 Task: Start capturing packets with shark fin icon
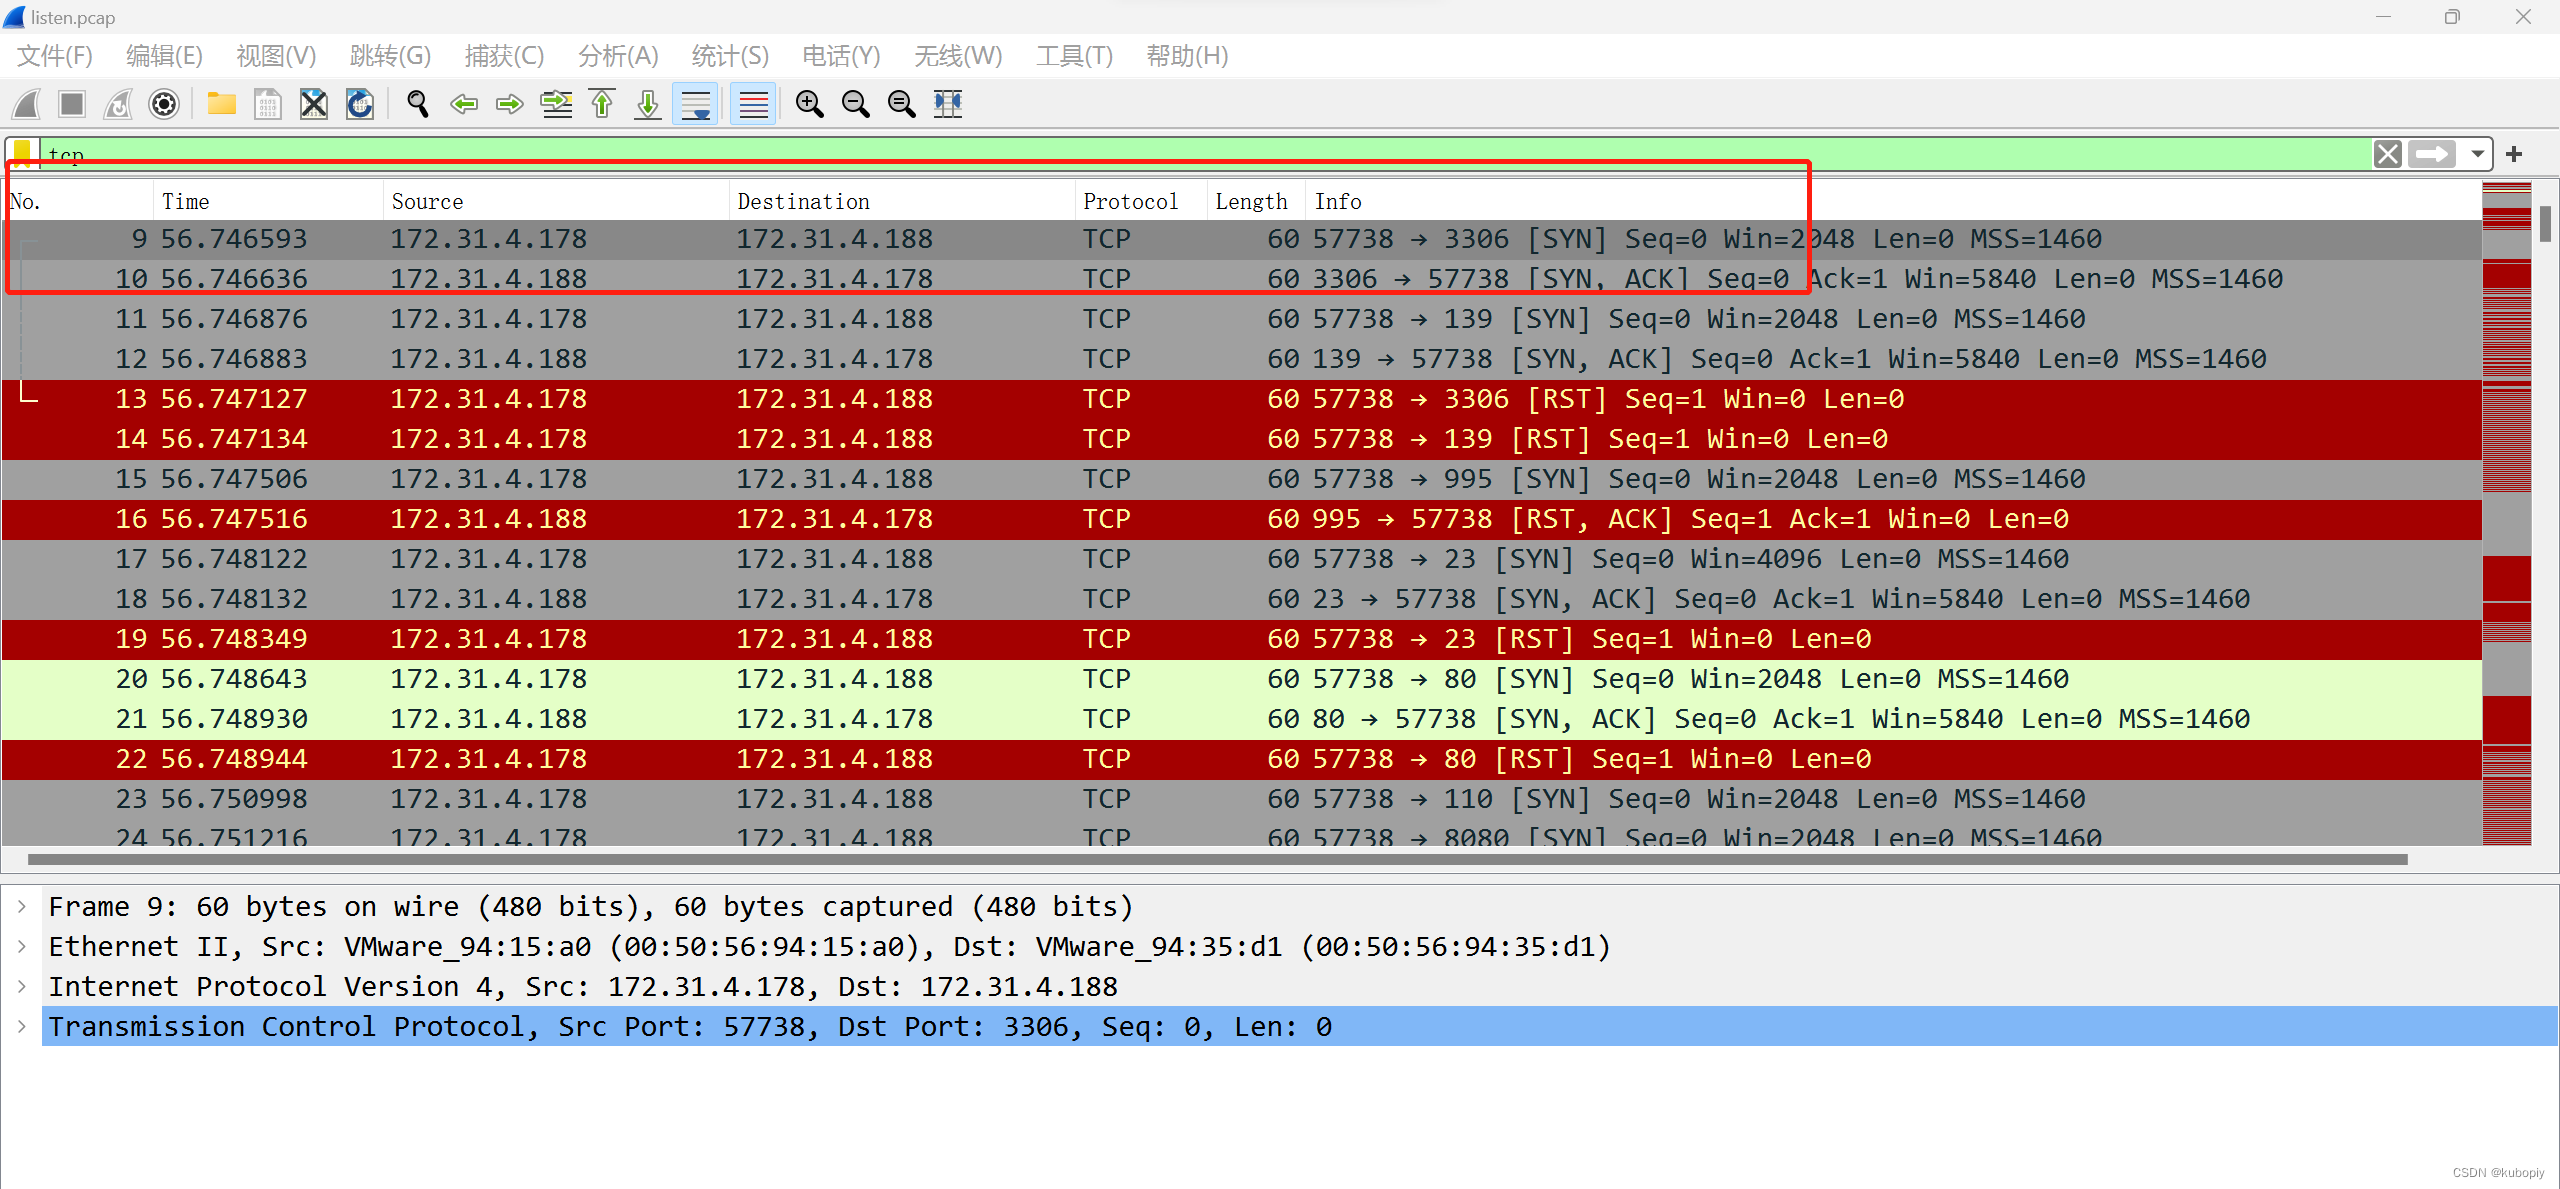point(26,104)
